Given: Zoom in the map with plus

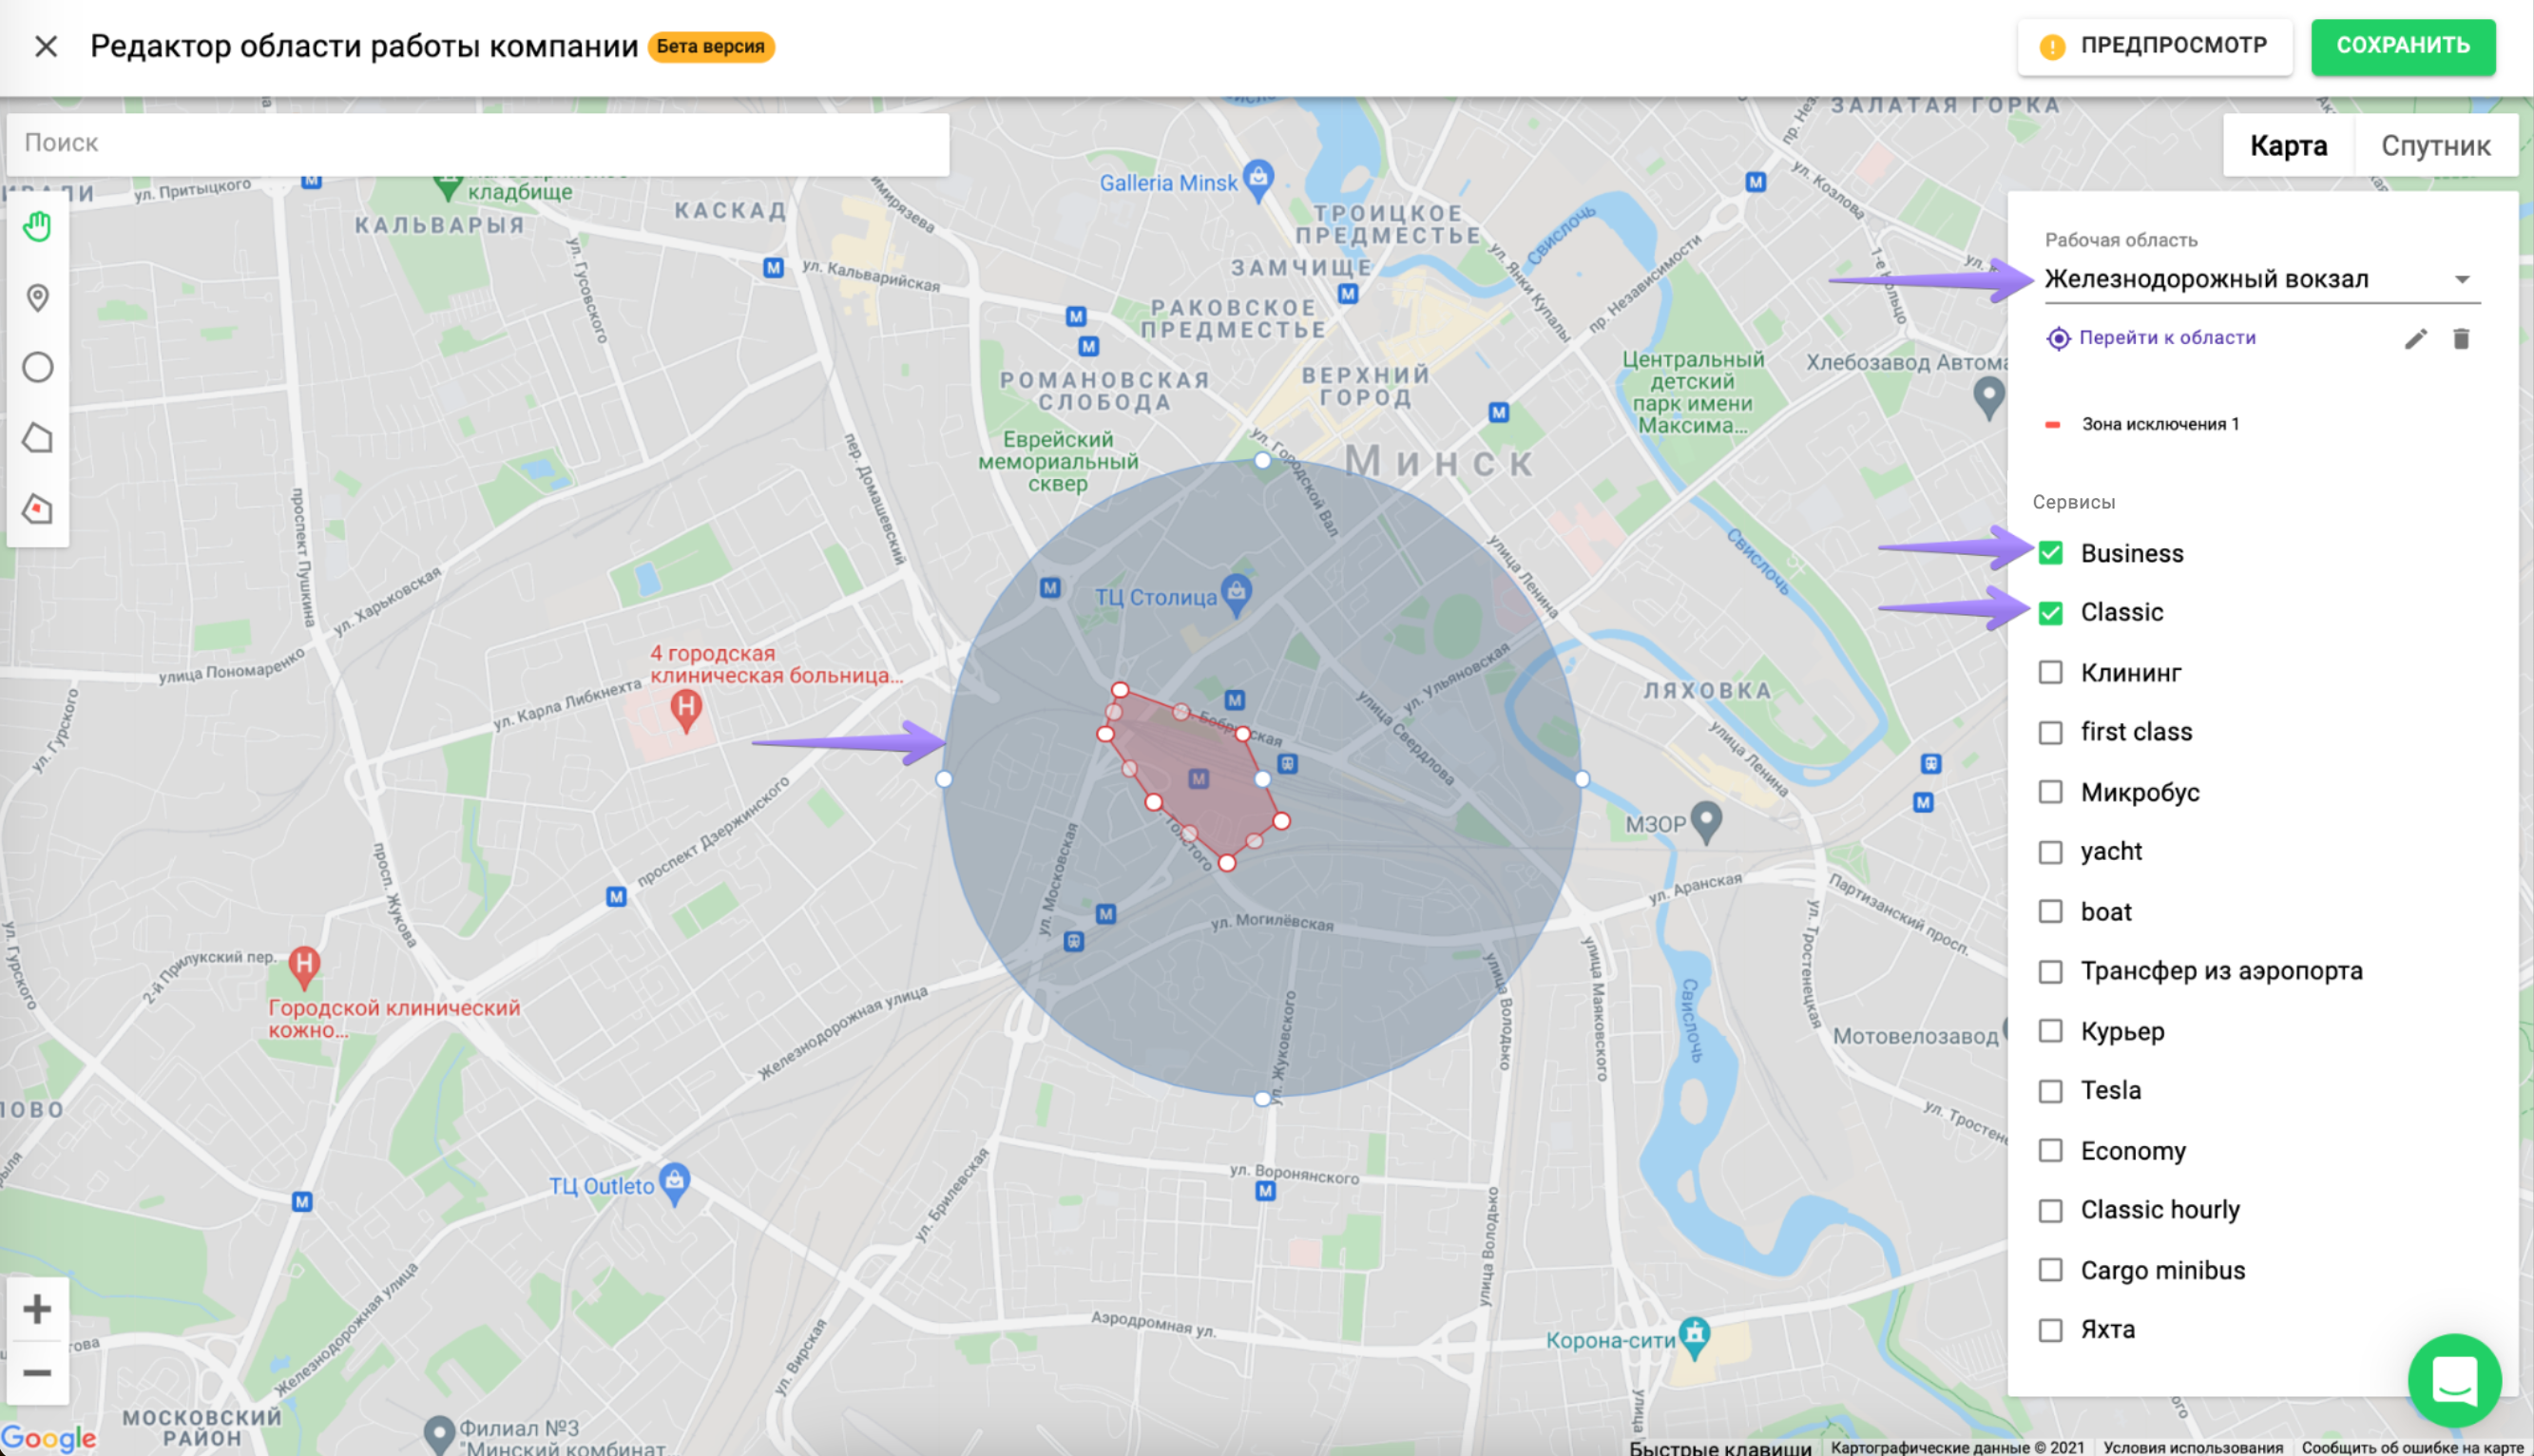Looking at the screenshot, I should point(37,1309).
